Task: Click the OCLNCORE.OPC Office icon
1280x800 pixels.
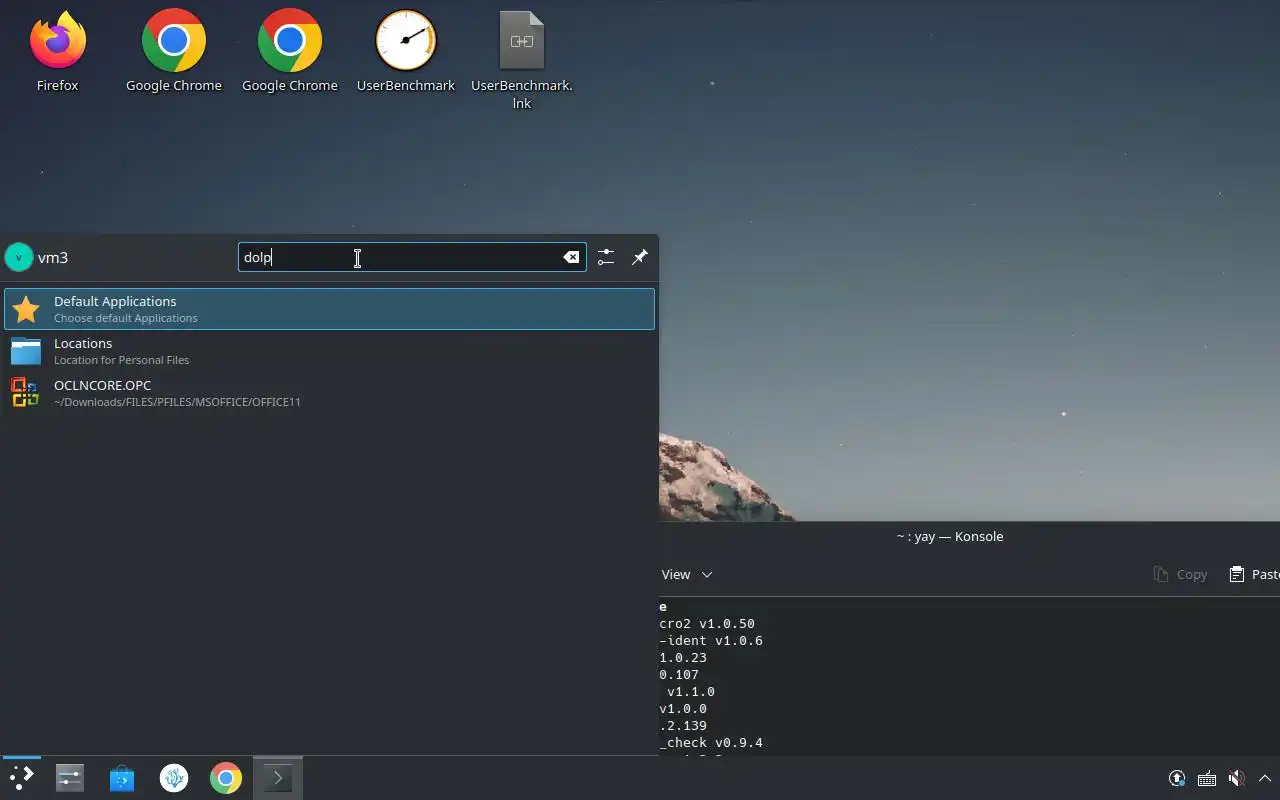Action: [x=26, y=393]
